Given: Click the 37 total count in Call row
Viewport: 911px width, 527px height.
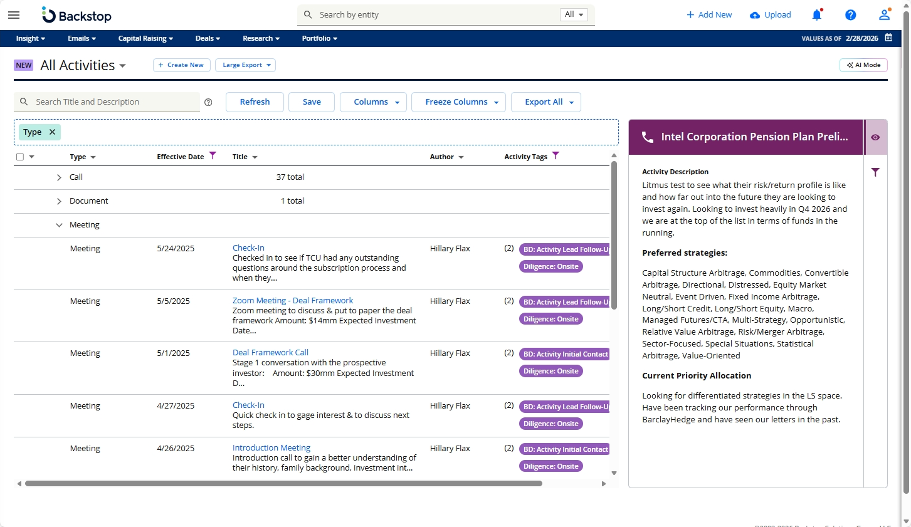Looking at the screenshot, I should click(x=290, y=177).
